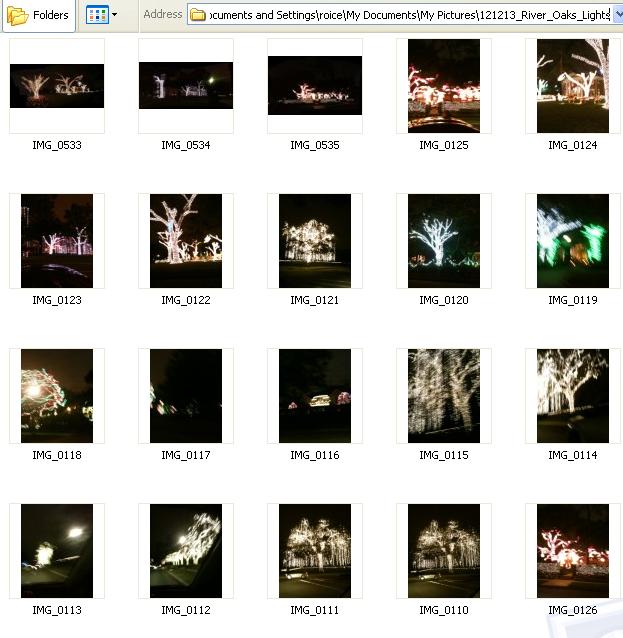623x638 pixels.
Task: Click the IMG_0122 file name
Action: click(186, 300)
